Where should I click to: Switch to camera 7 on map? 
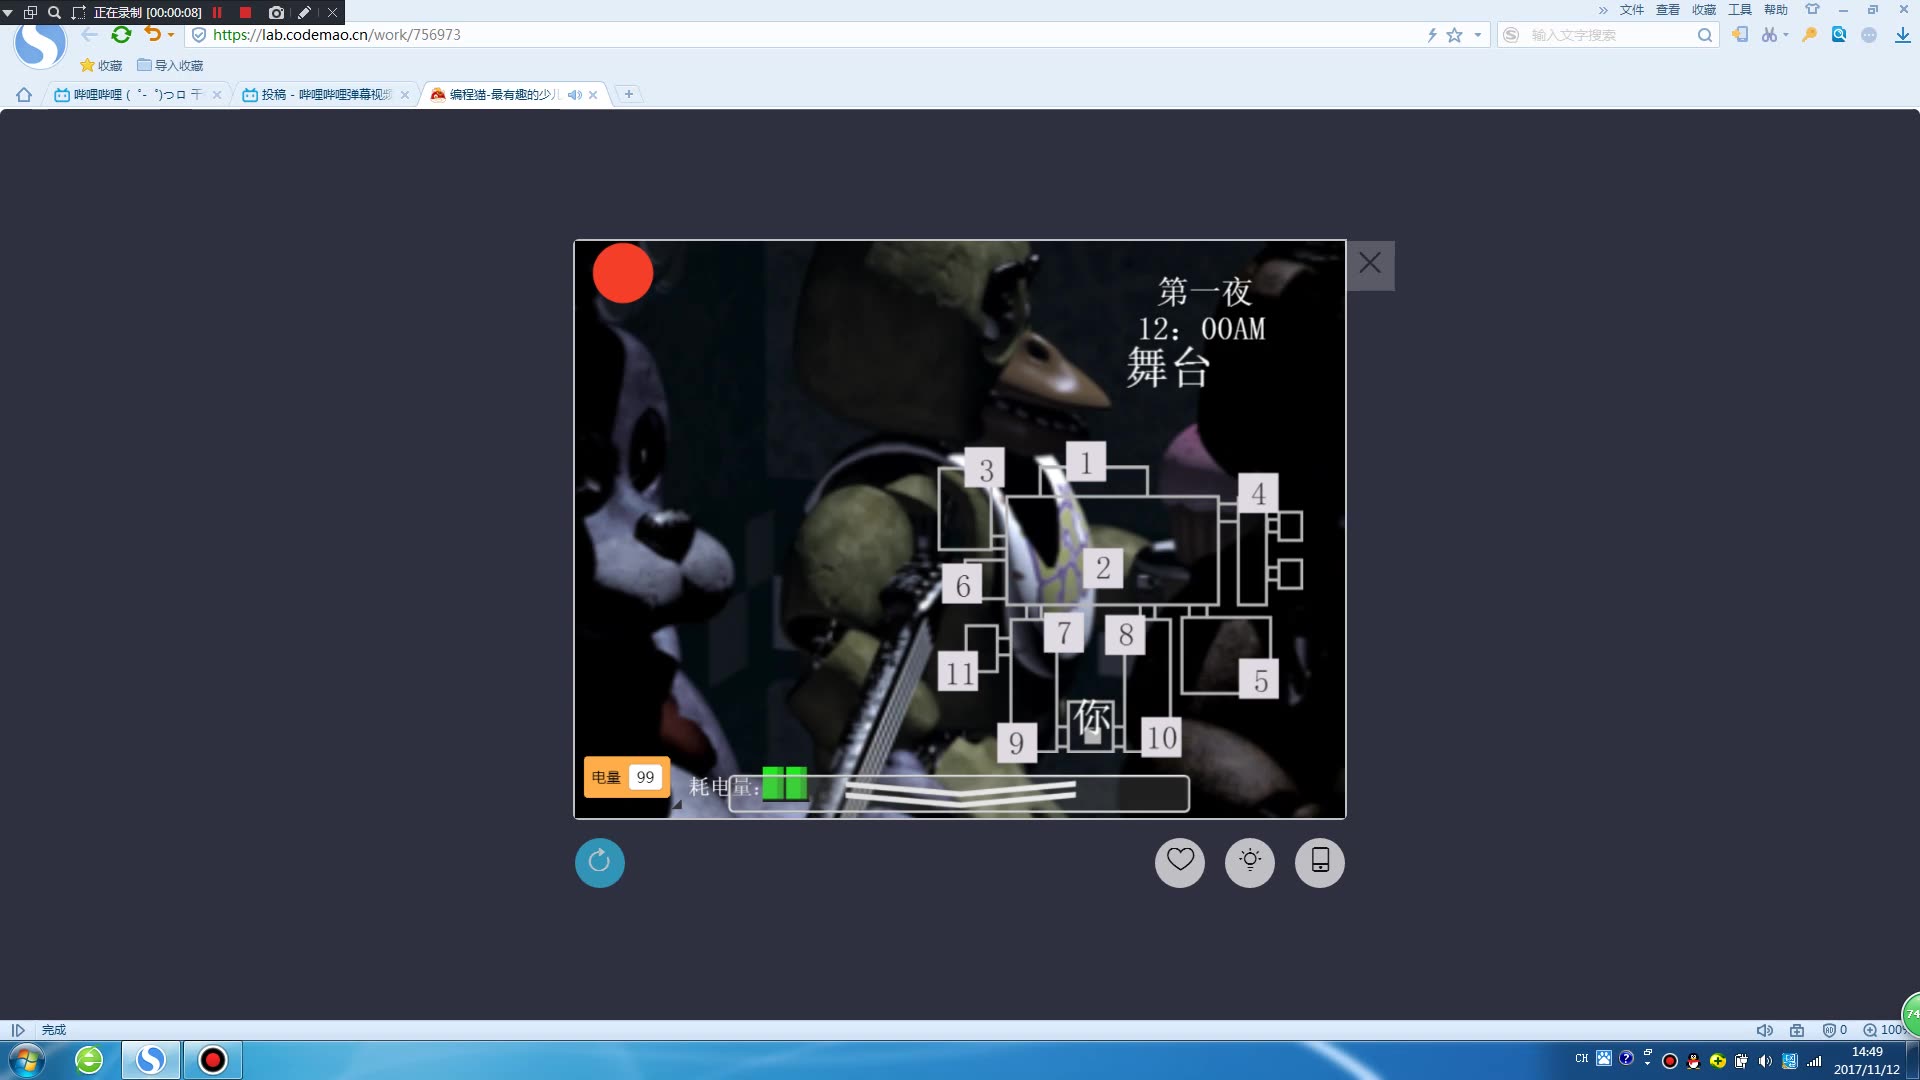pos(1064,633)
